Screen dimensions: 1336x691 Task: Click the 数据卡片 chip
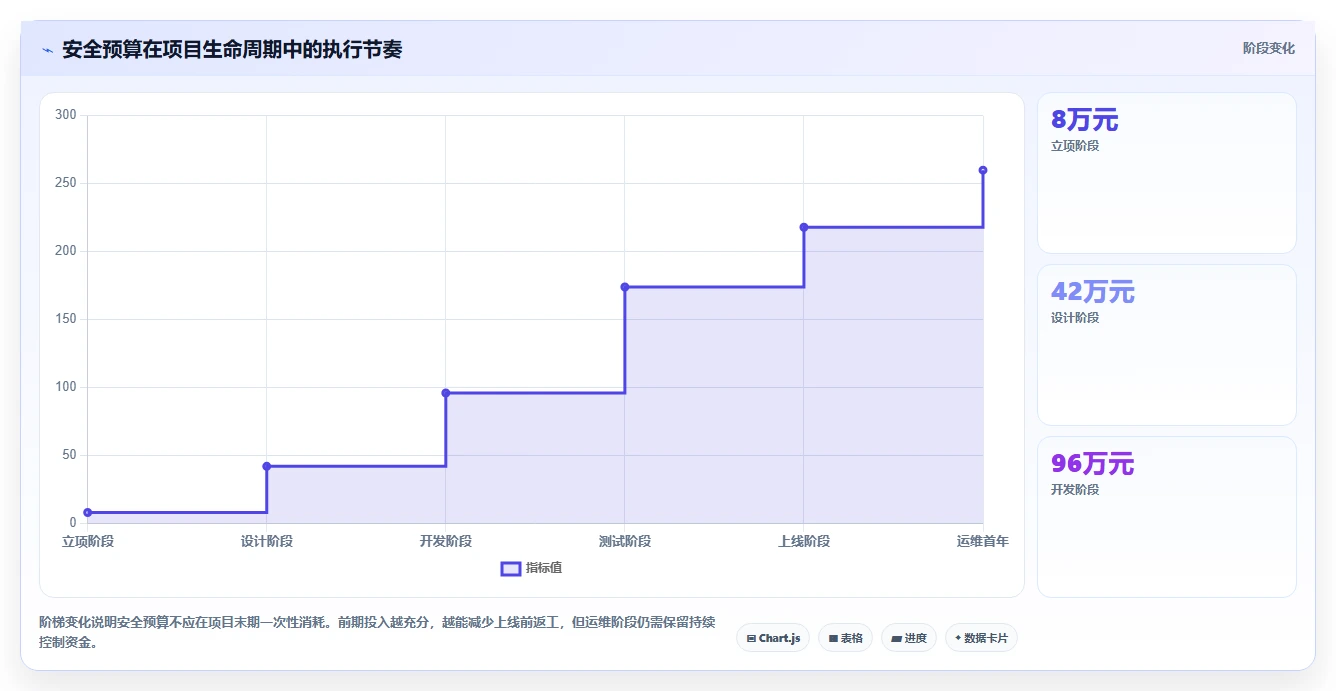(x=981, y=638)
